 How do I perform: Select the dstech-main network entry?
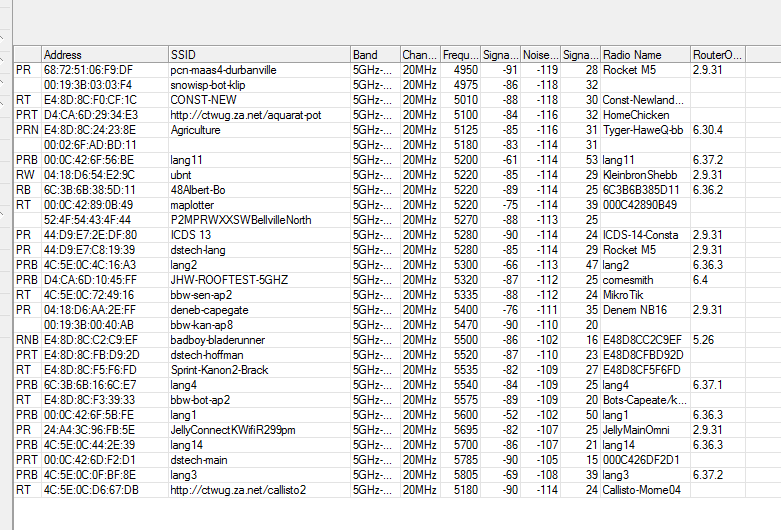pos(201,460)
